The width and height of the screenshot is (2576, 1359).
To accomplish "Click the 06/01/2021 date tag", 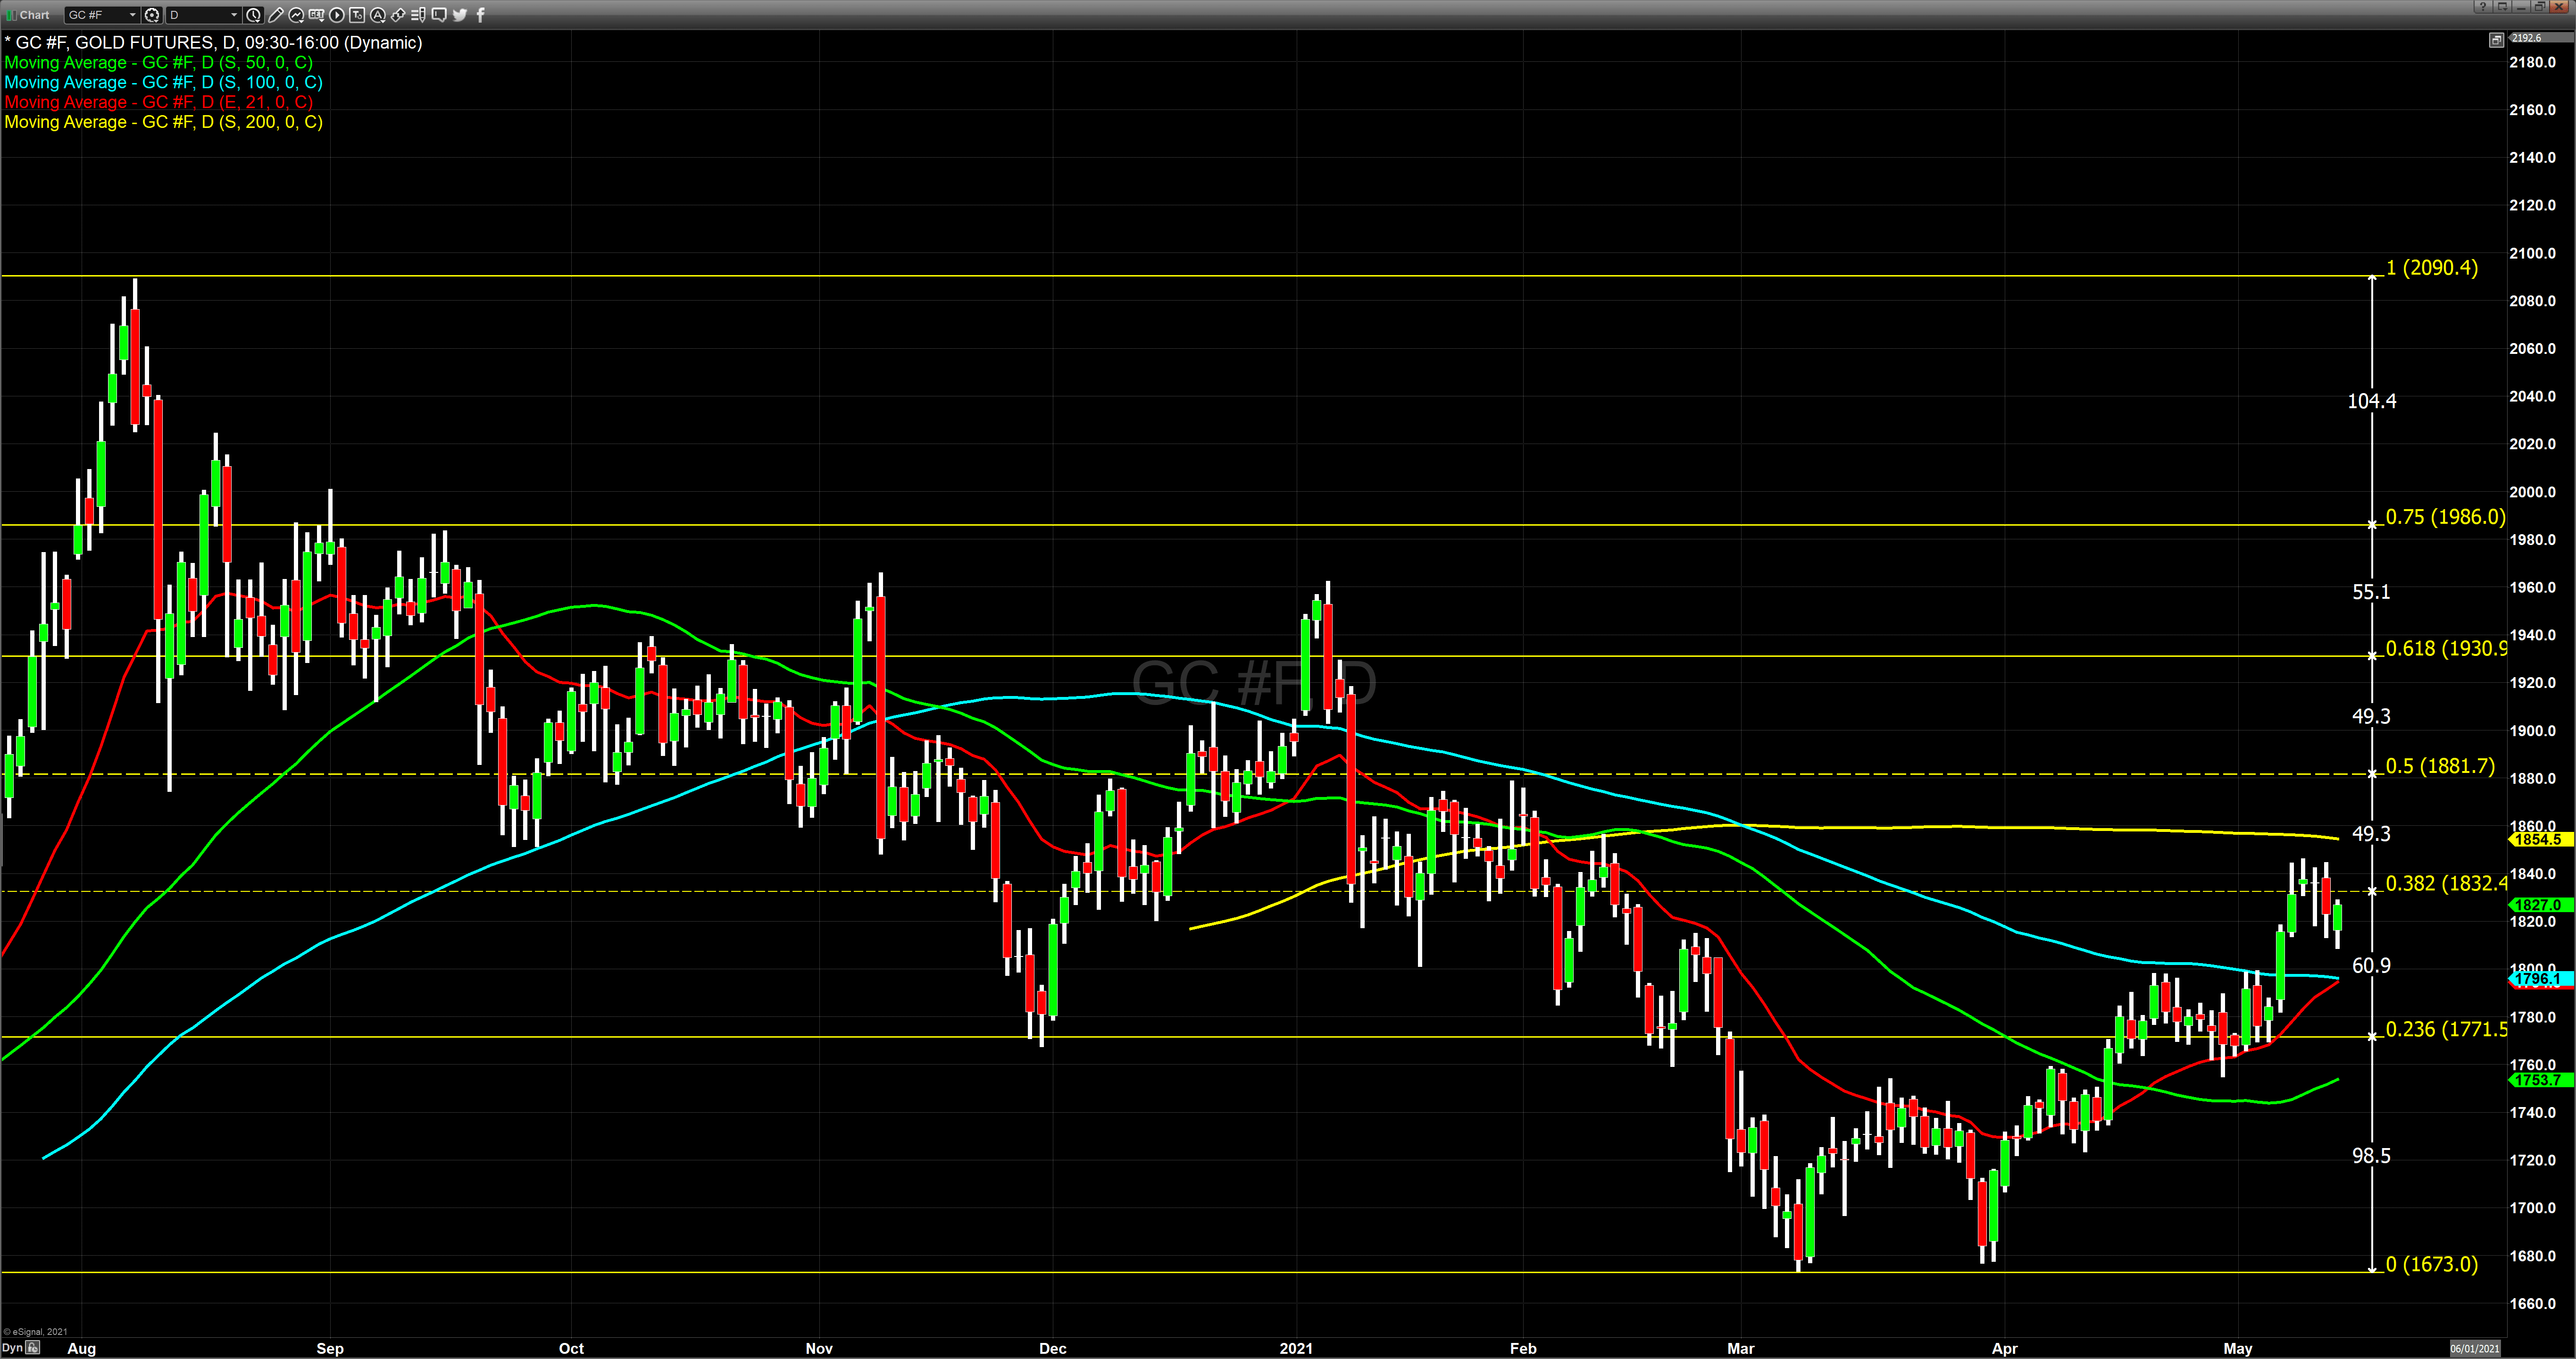I will pyautogui.click(x=2476, y=1348).
